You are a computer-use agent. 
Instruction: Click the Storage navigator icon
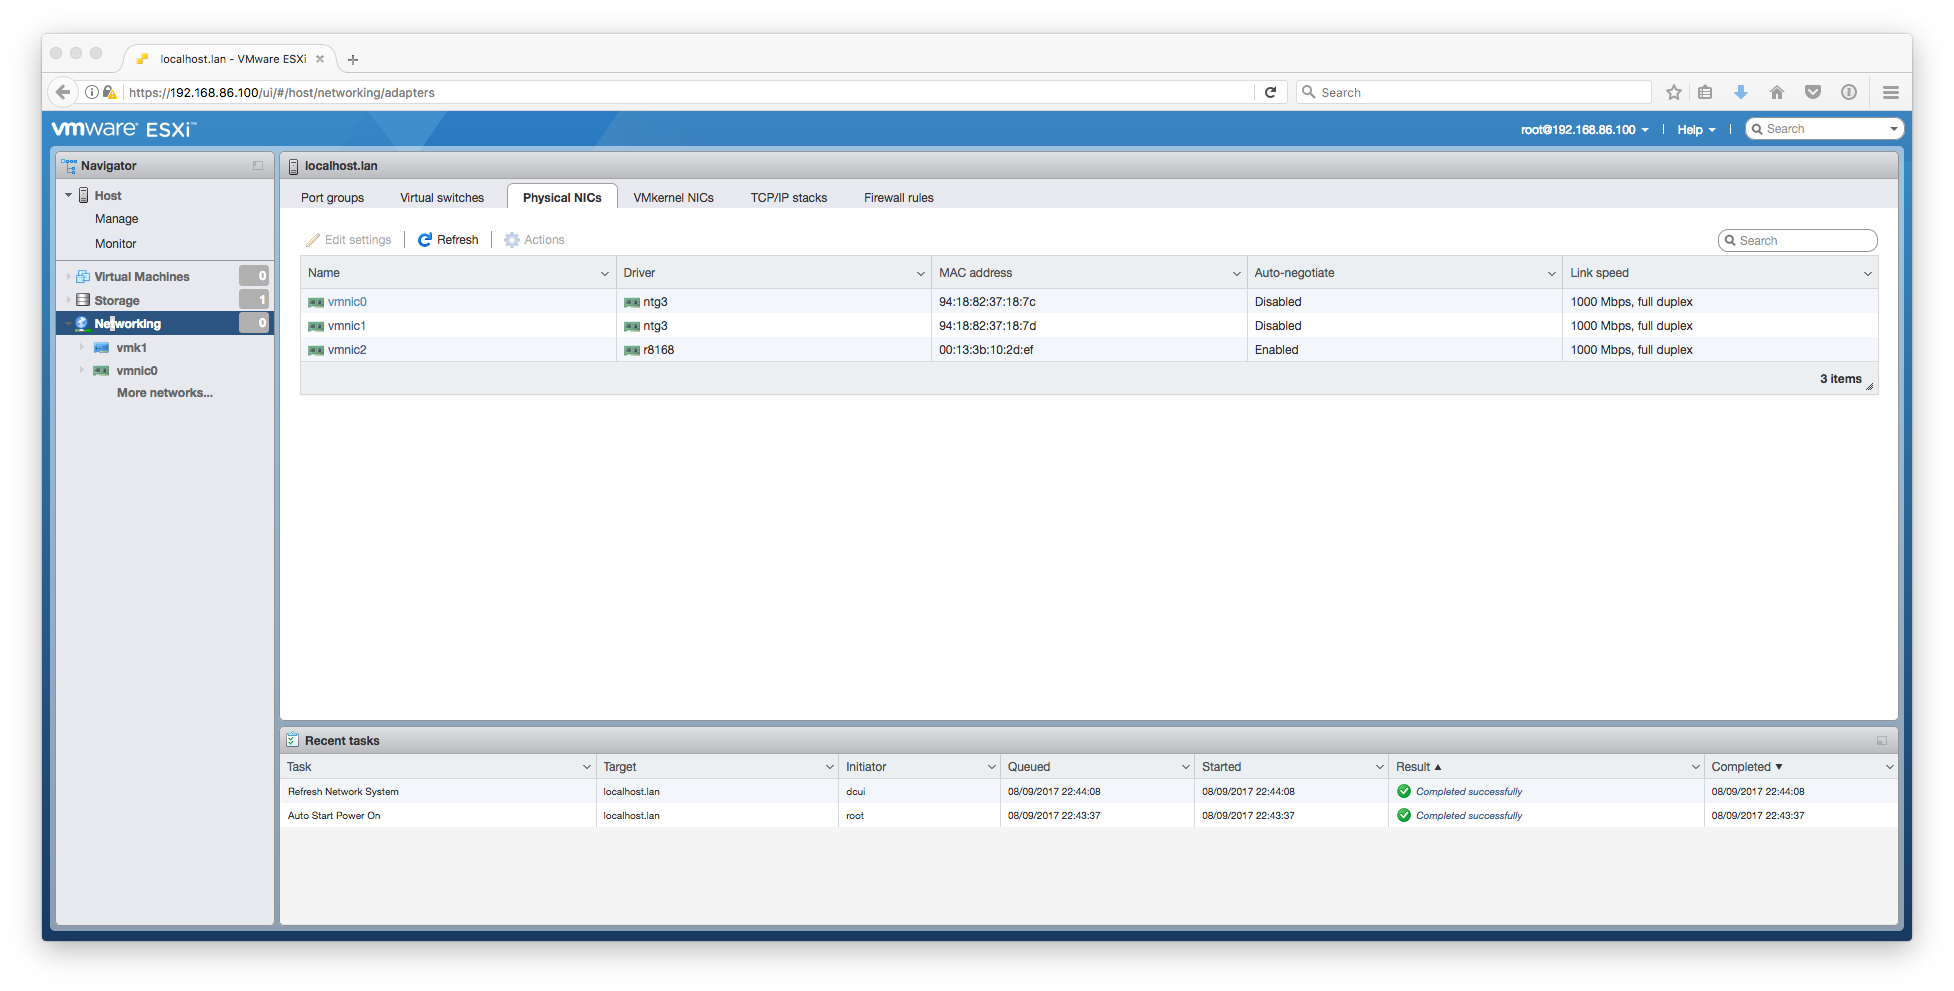click(83, 300)
